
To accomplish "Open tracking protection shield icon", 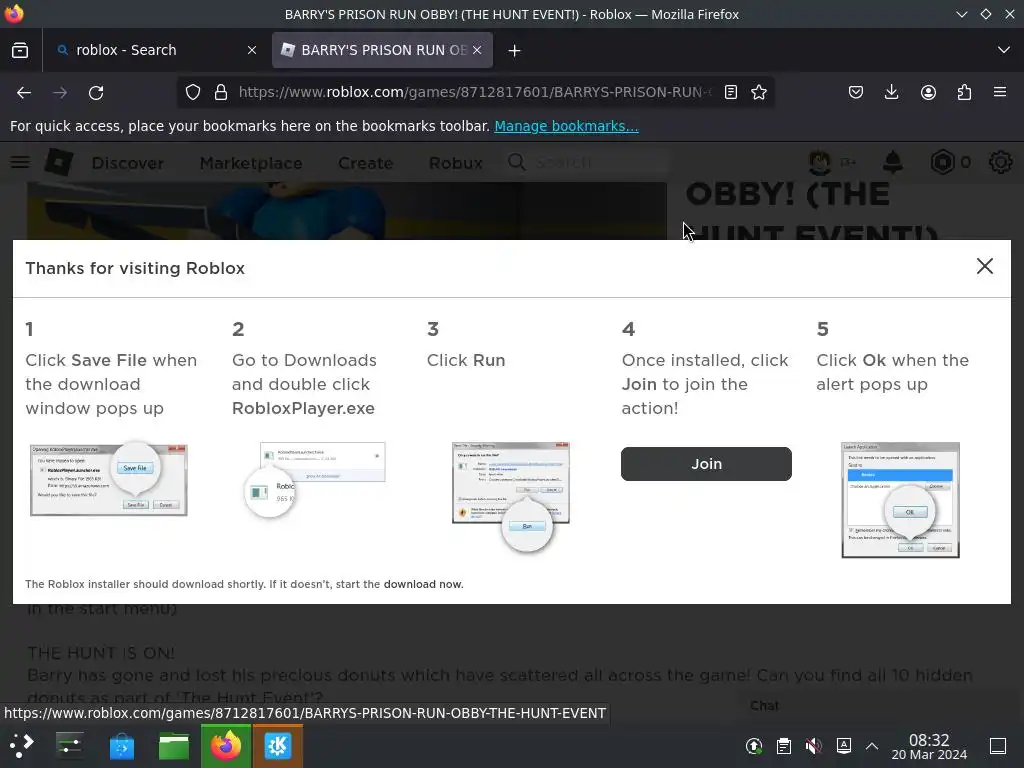I will click(193, 93).
